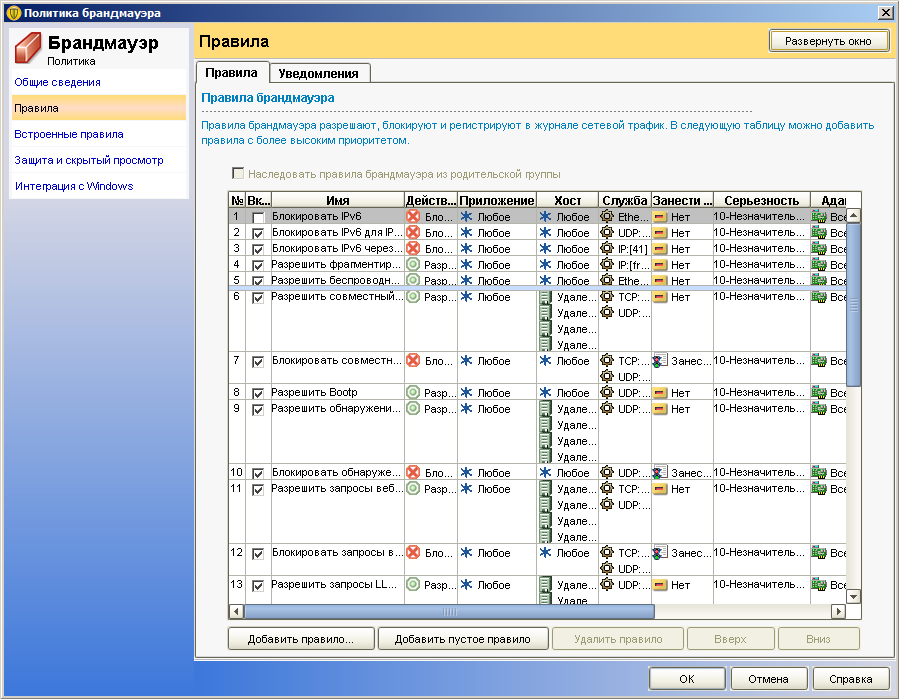Toggle the checkbox for rule 3

258,249
